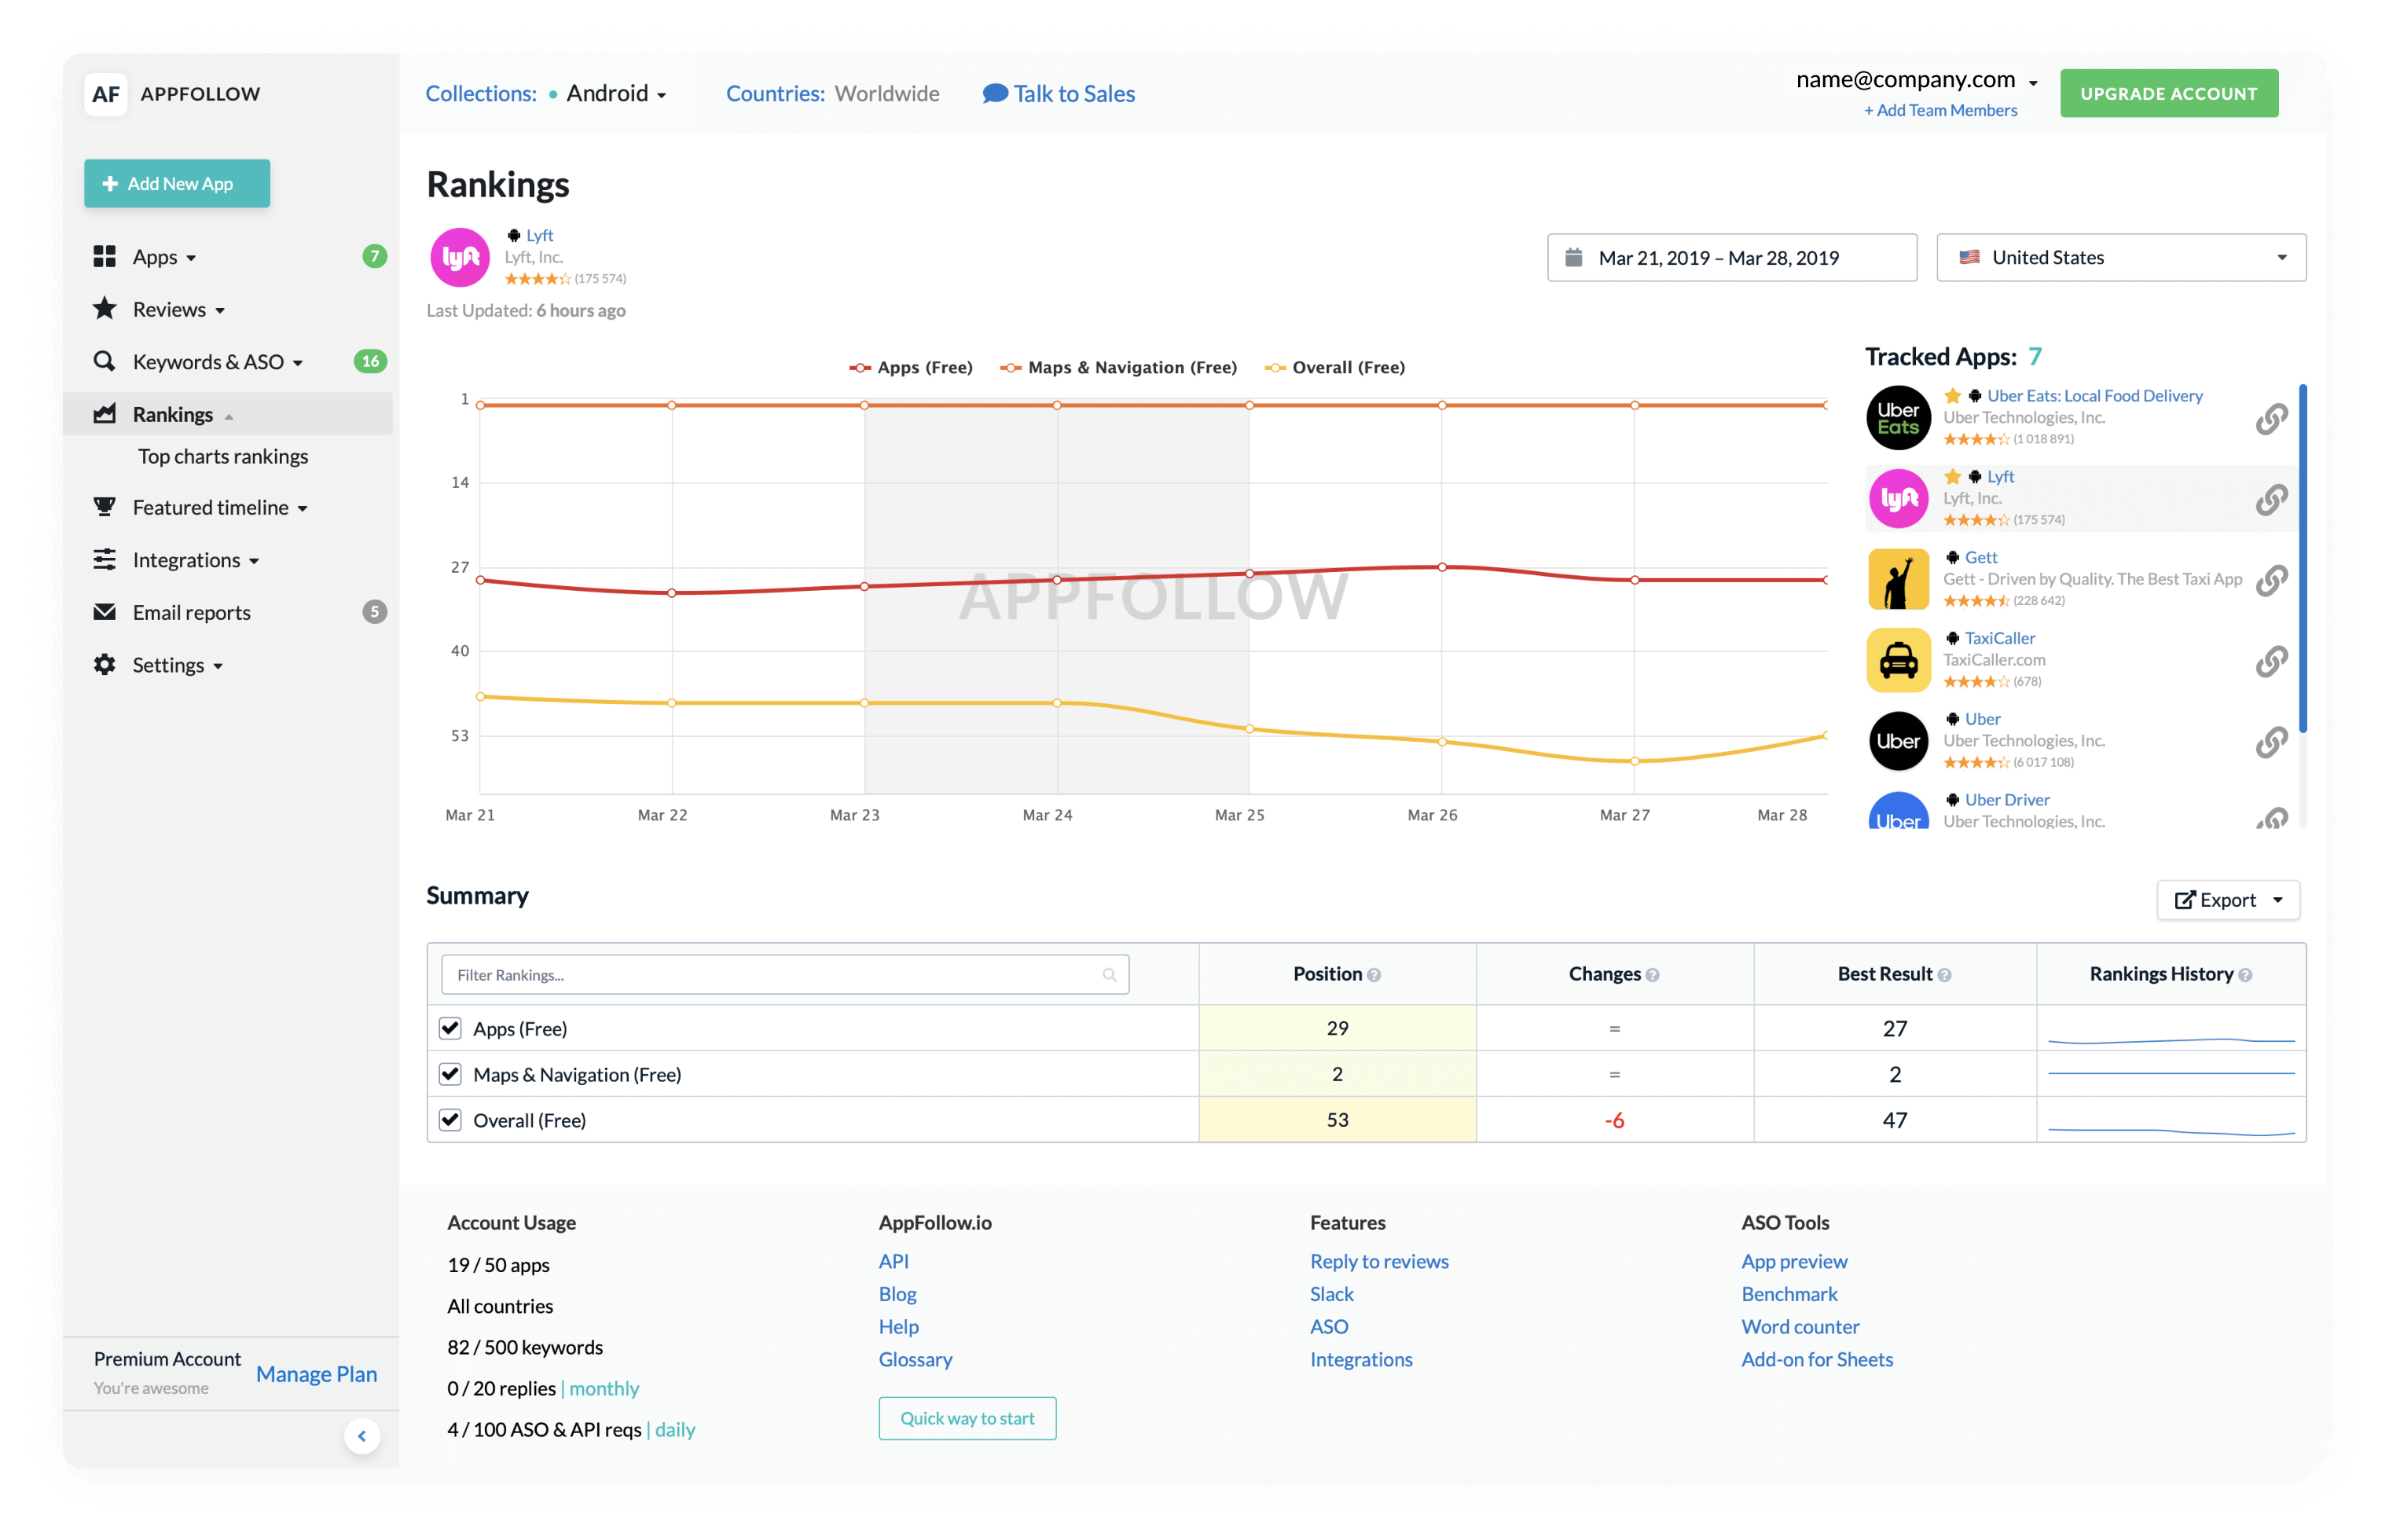Click the Position column help icon
Image resolution: width=2389 pixels, height=1540 pixels.
pos(1374,976)
